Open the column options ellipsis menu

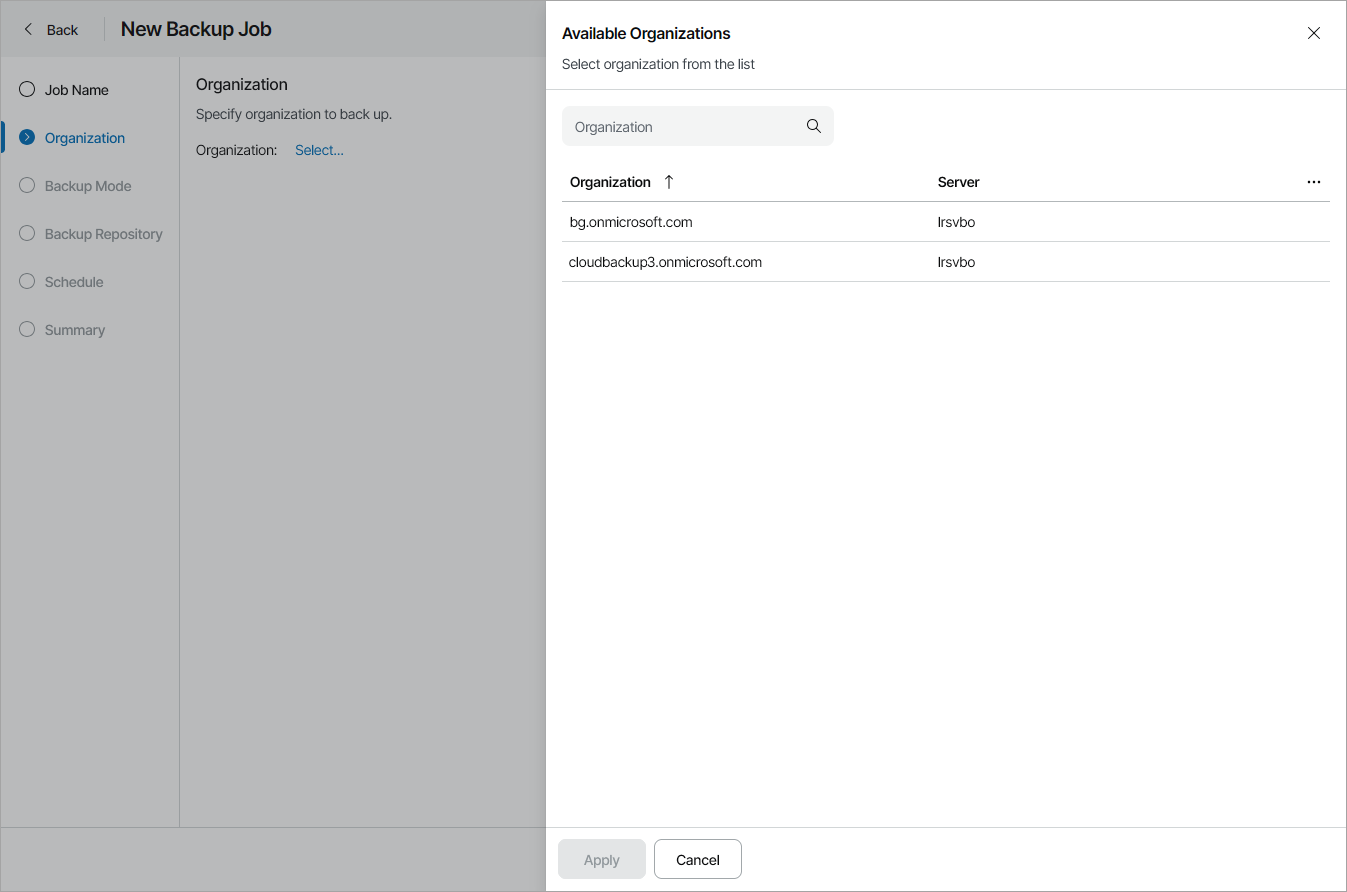click(x=1313, y=182)
